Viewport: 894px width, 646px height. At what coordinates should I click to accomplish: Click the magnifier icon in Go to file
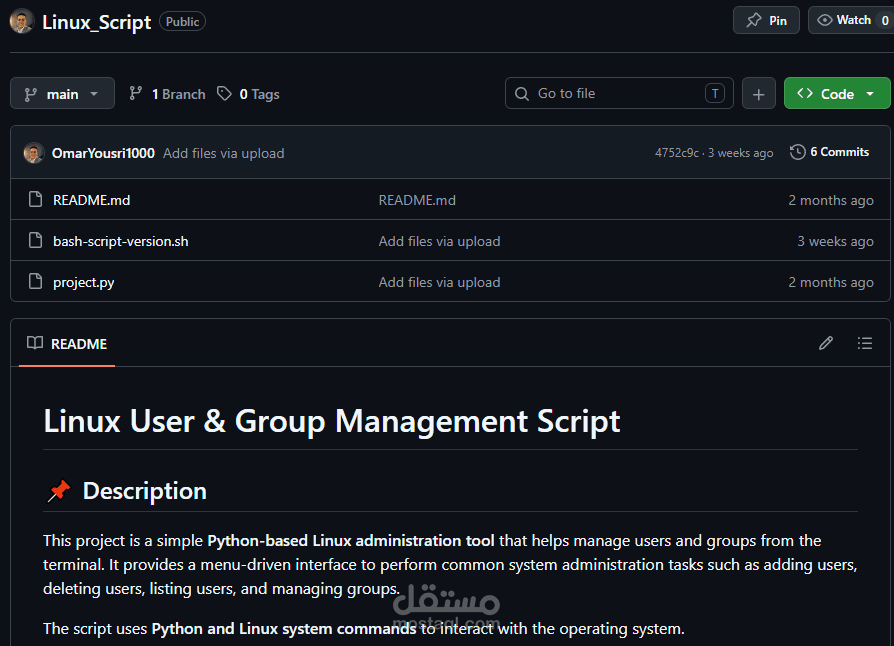point(522,94)
